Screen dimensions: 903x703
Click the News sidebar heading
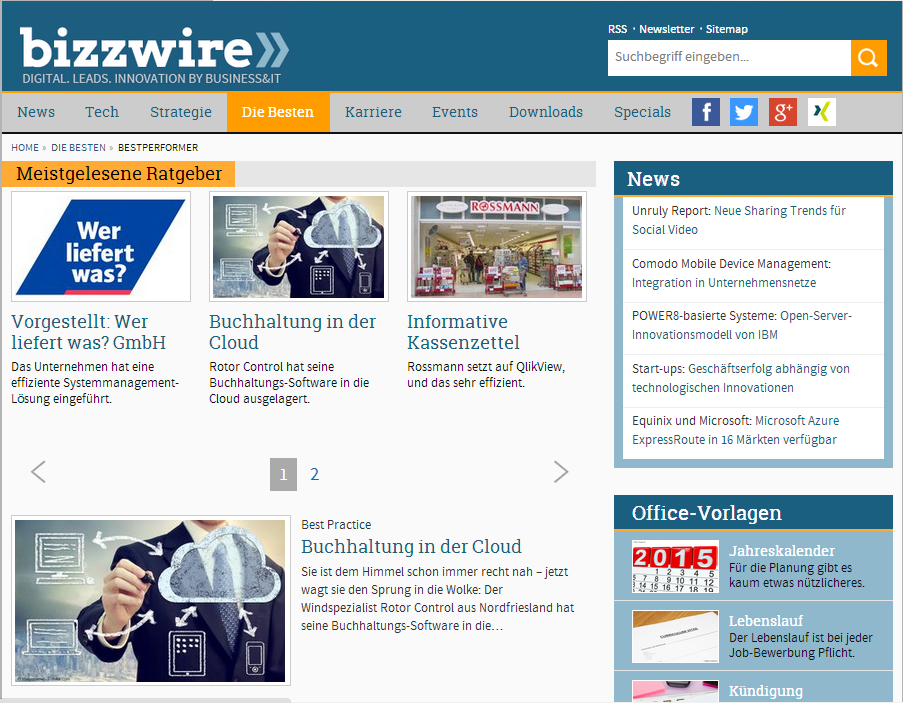click(x=653, y=179)
